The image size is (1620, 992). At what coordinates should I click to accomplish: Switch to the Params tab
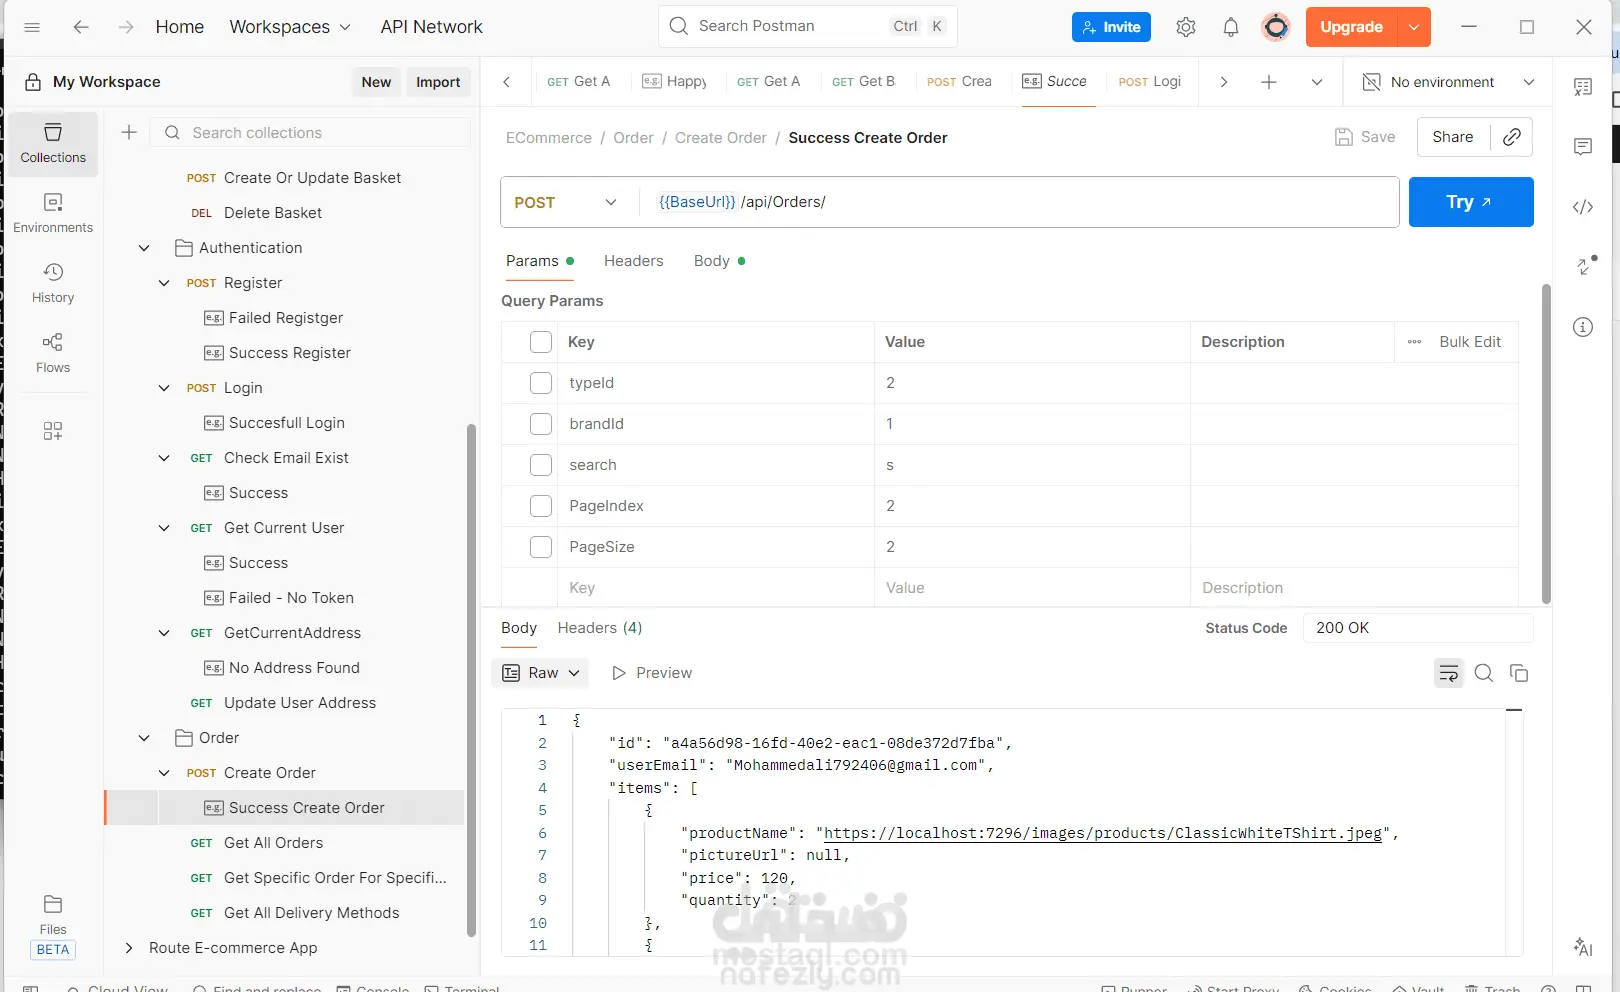click(539, 261)
